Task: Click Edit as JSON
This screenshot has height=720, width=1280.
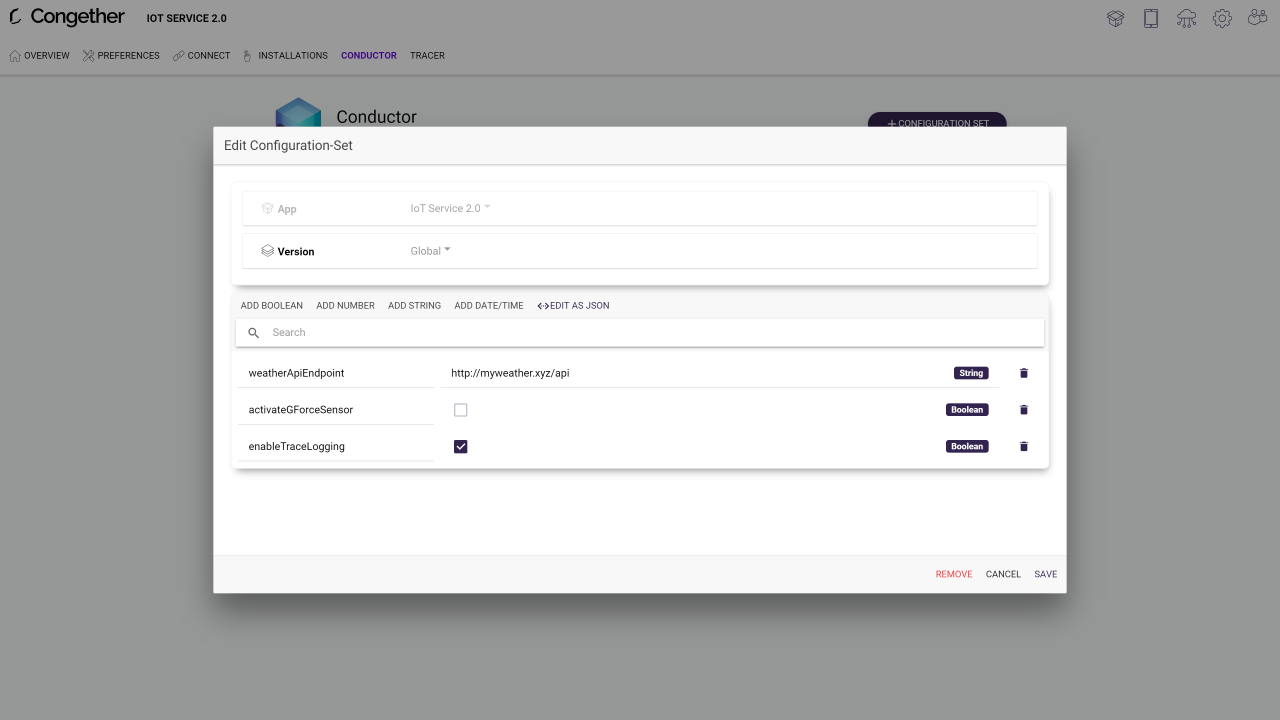Action: tap(573, 306)
